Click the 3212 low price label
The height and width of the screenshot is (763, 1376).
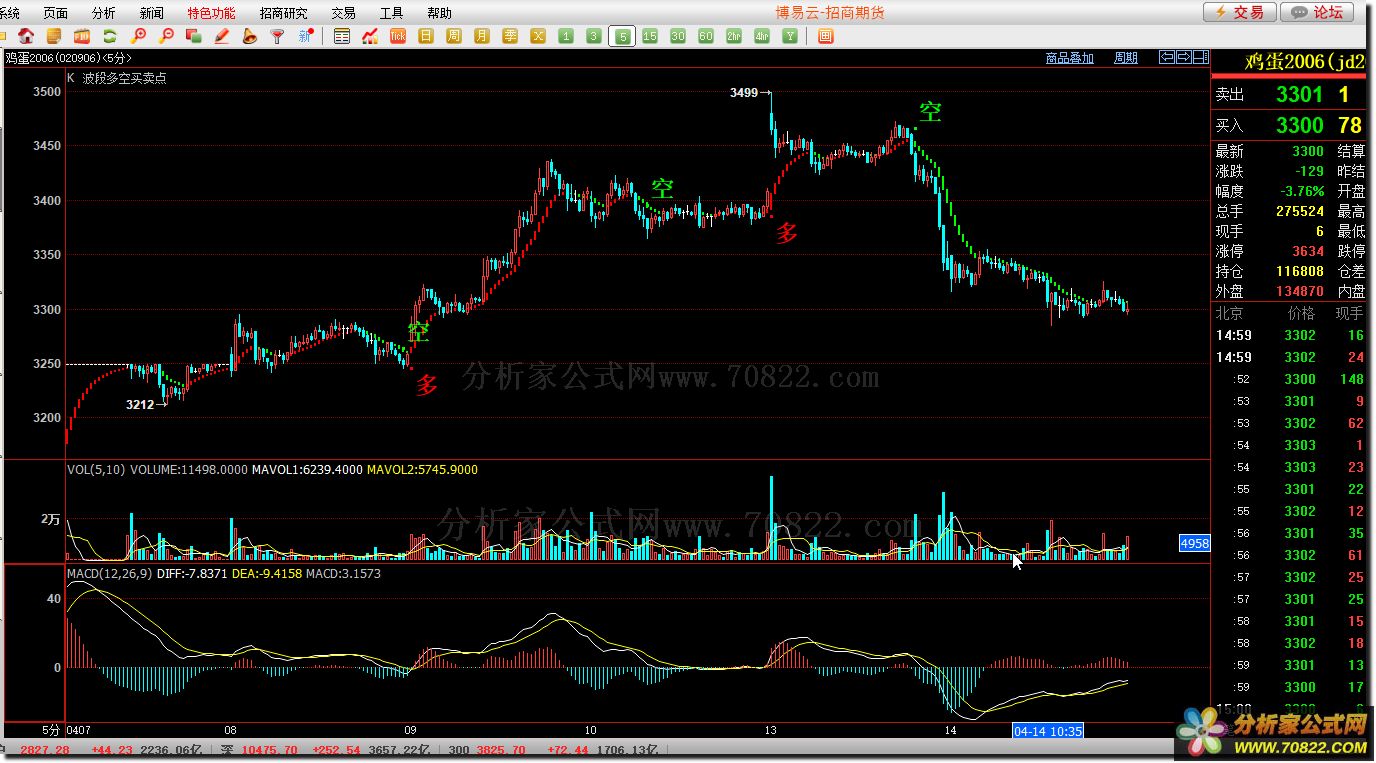(140, 405)
